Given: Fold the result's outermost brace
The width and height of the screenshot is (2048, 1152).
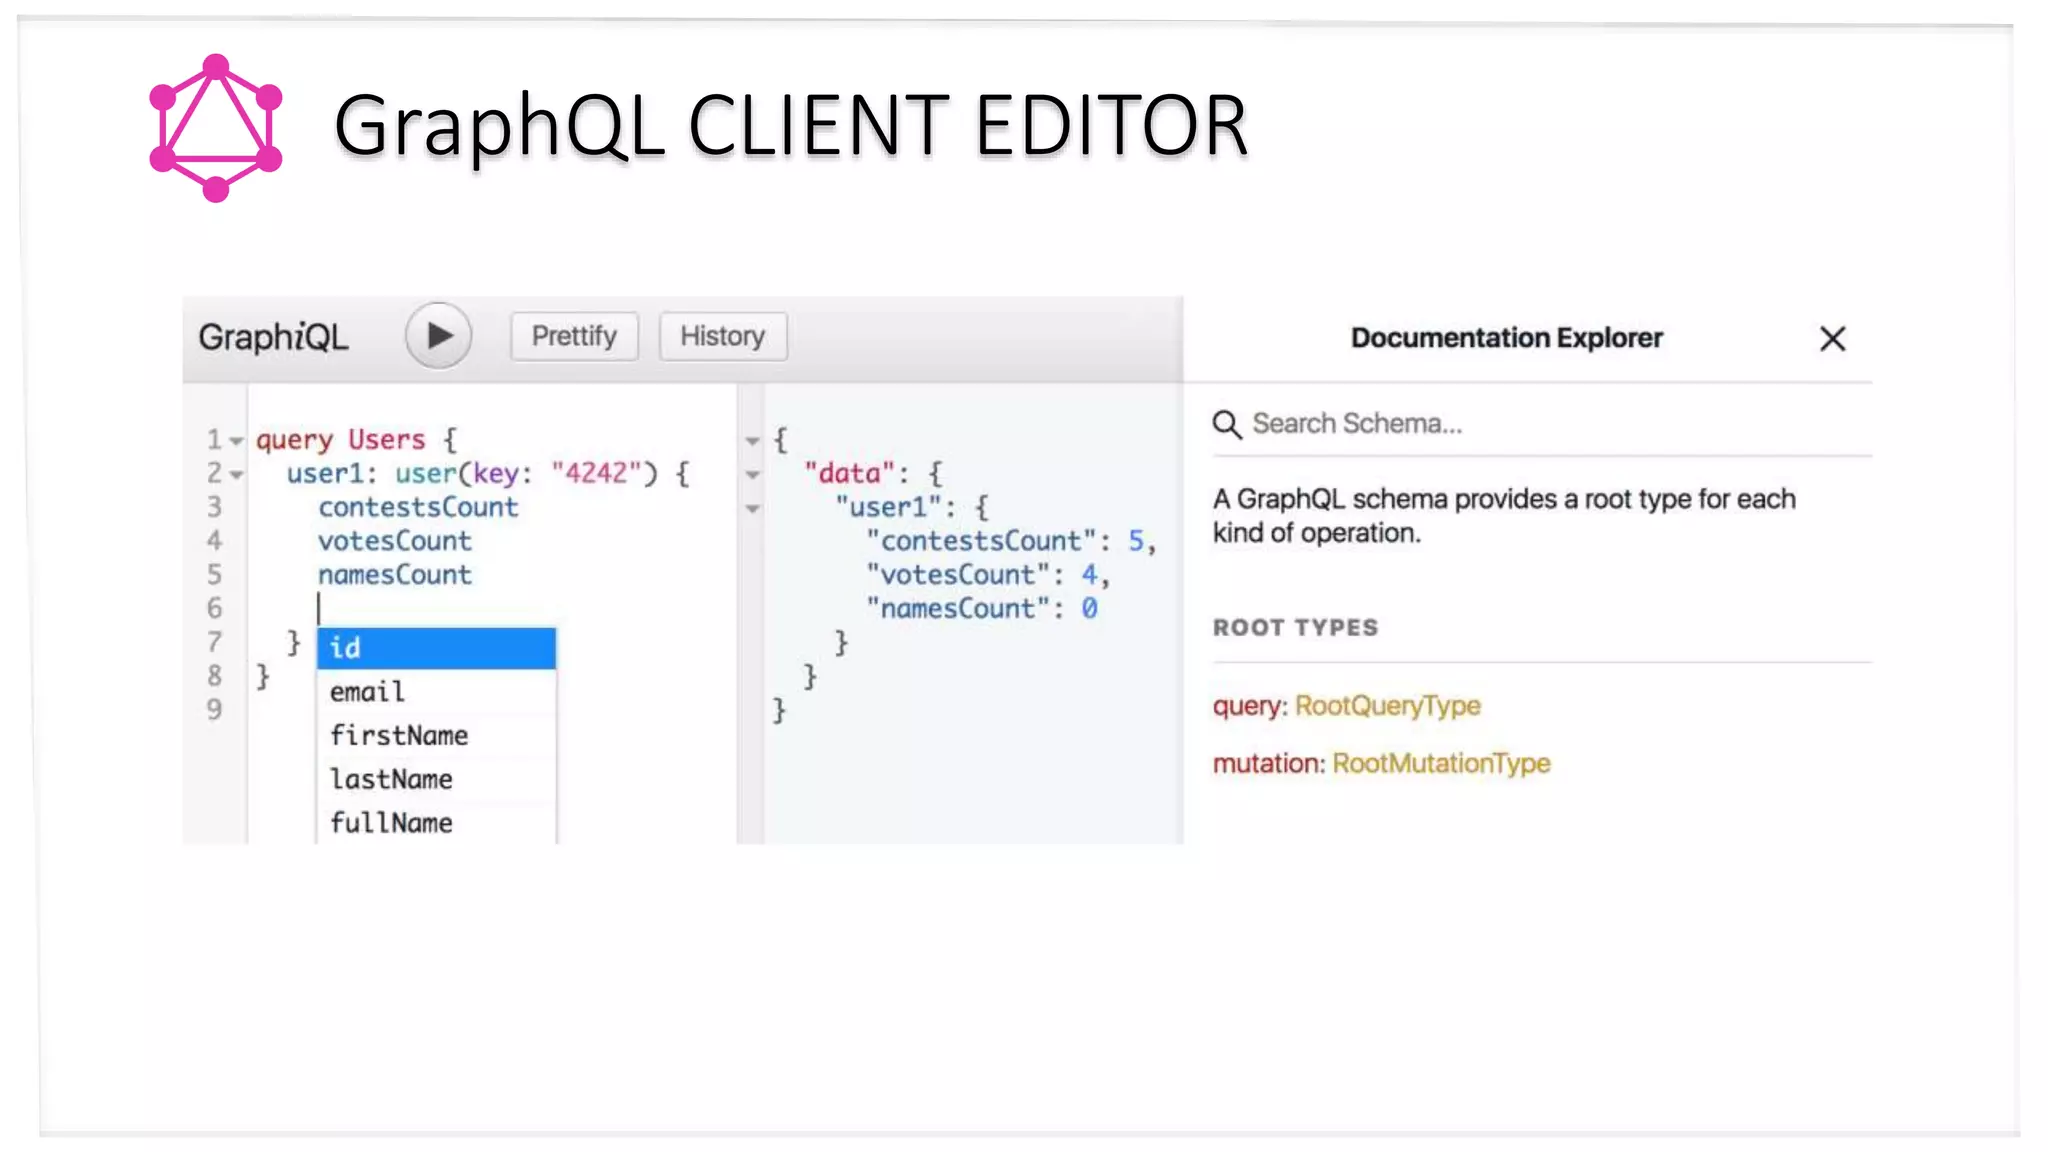Looking at the screenshot, I should (752, 441).
